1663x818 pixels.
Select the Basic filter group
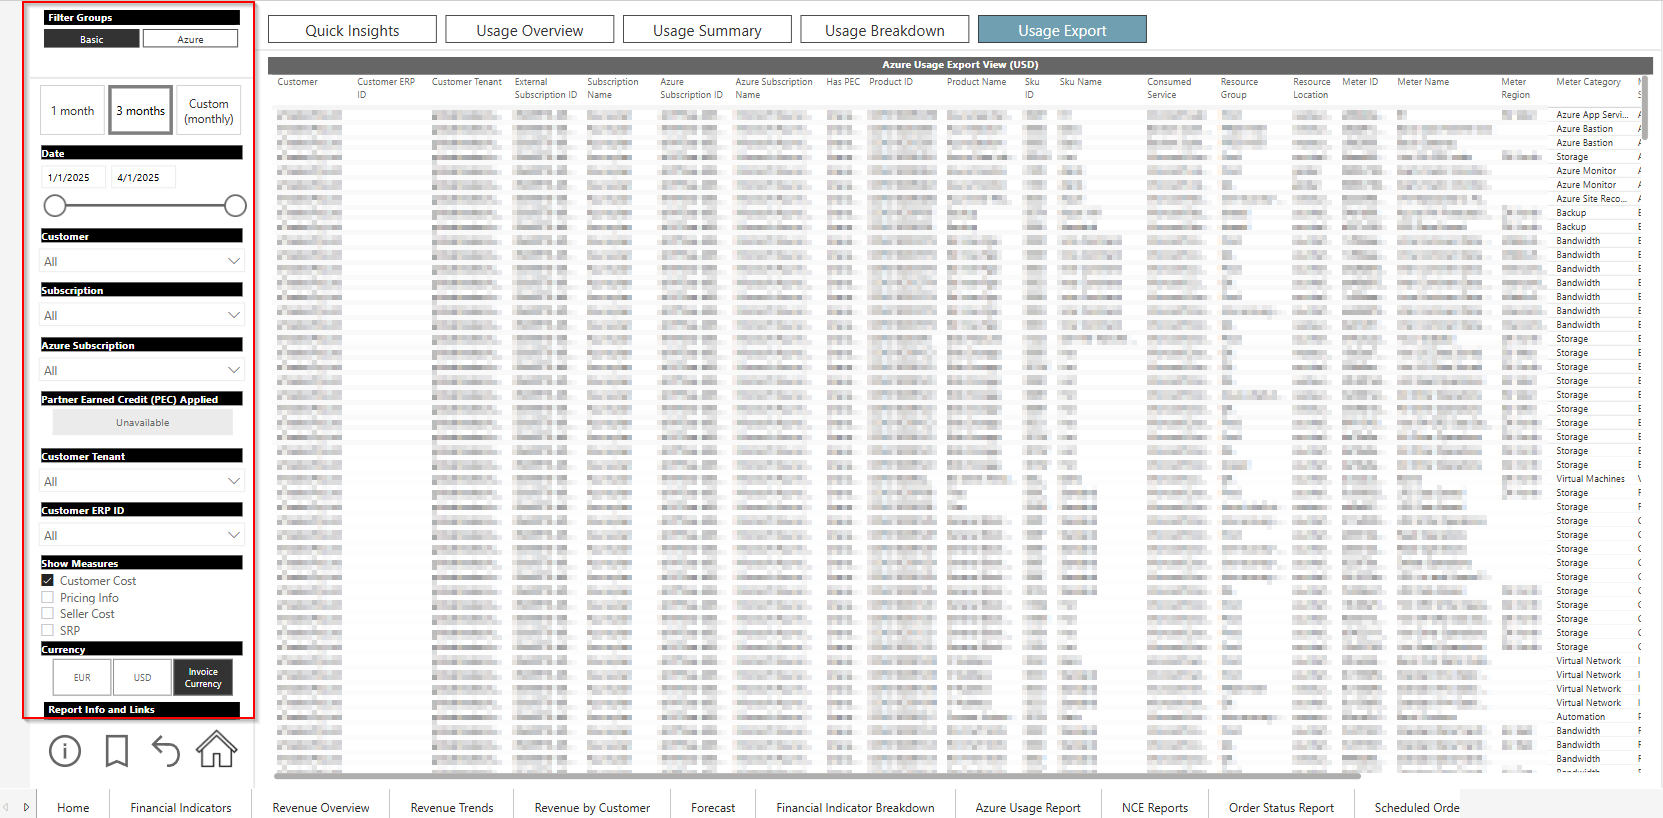91,39
